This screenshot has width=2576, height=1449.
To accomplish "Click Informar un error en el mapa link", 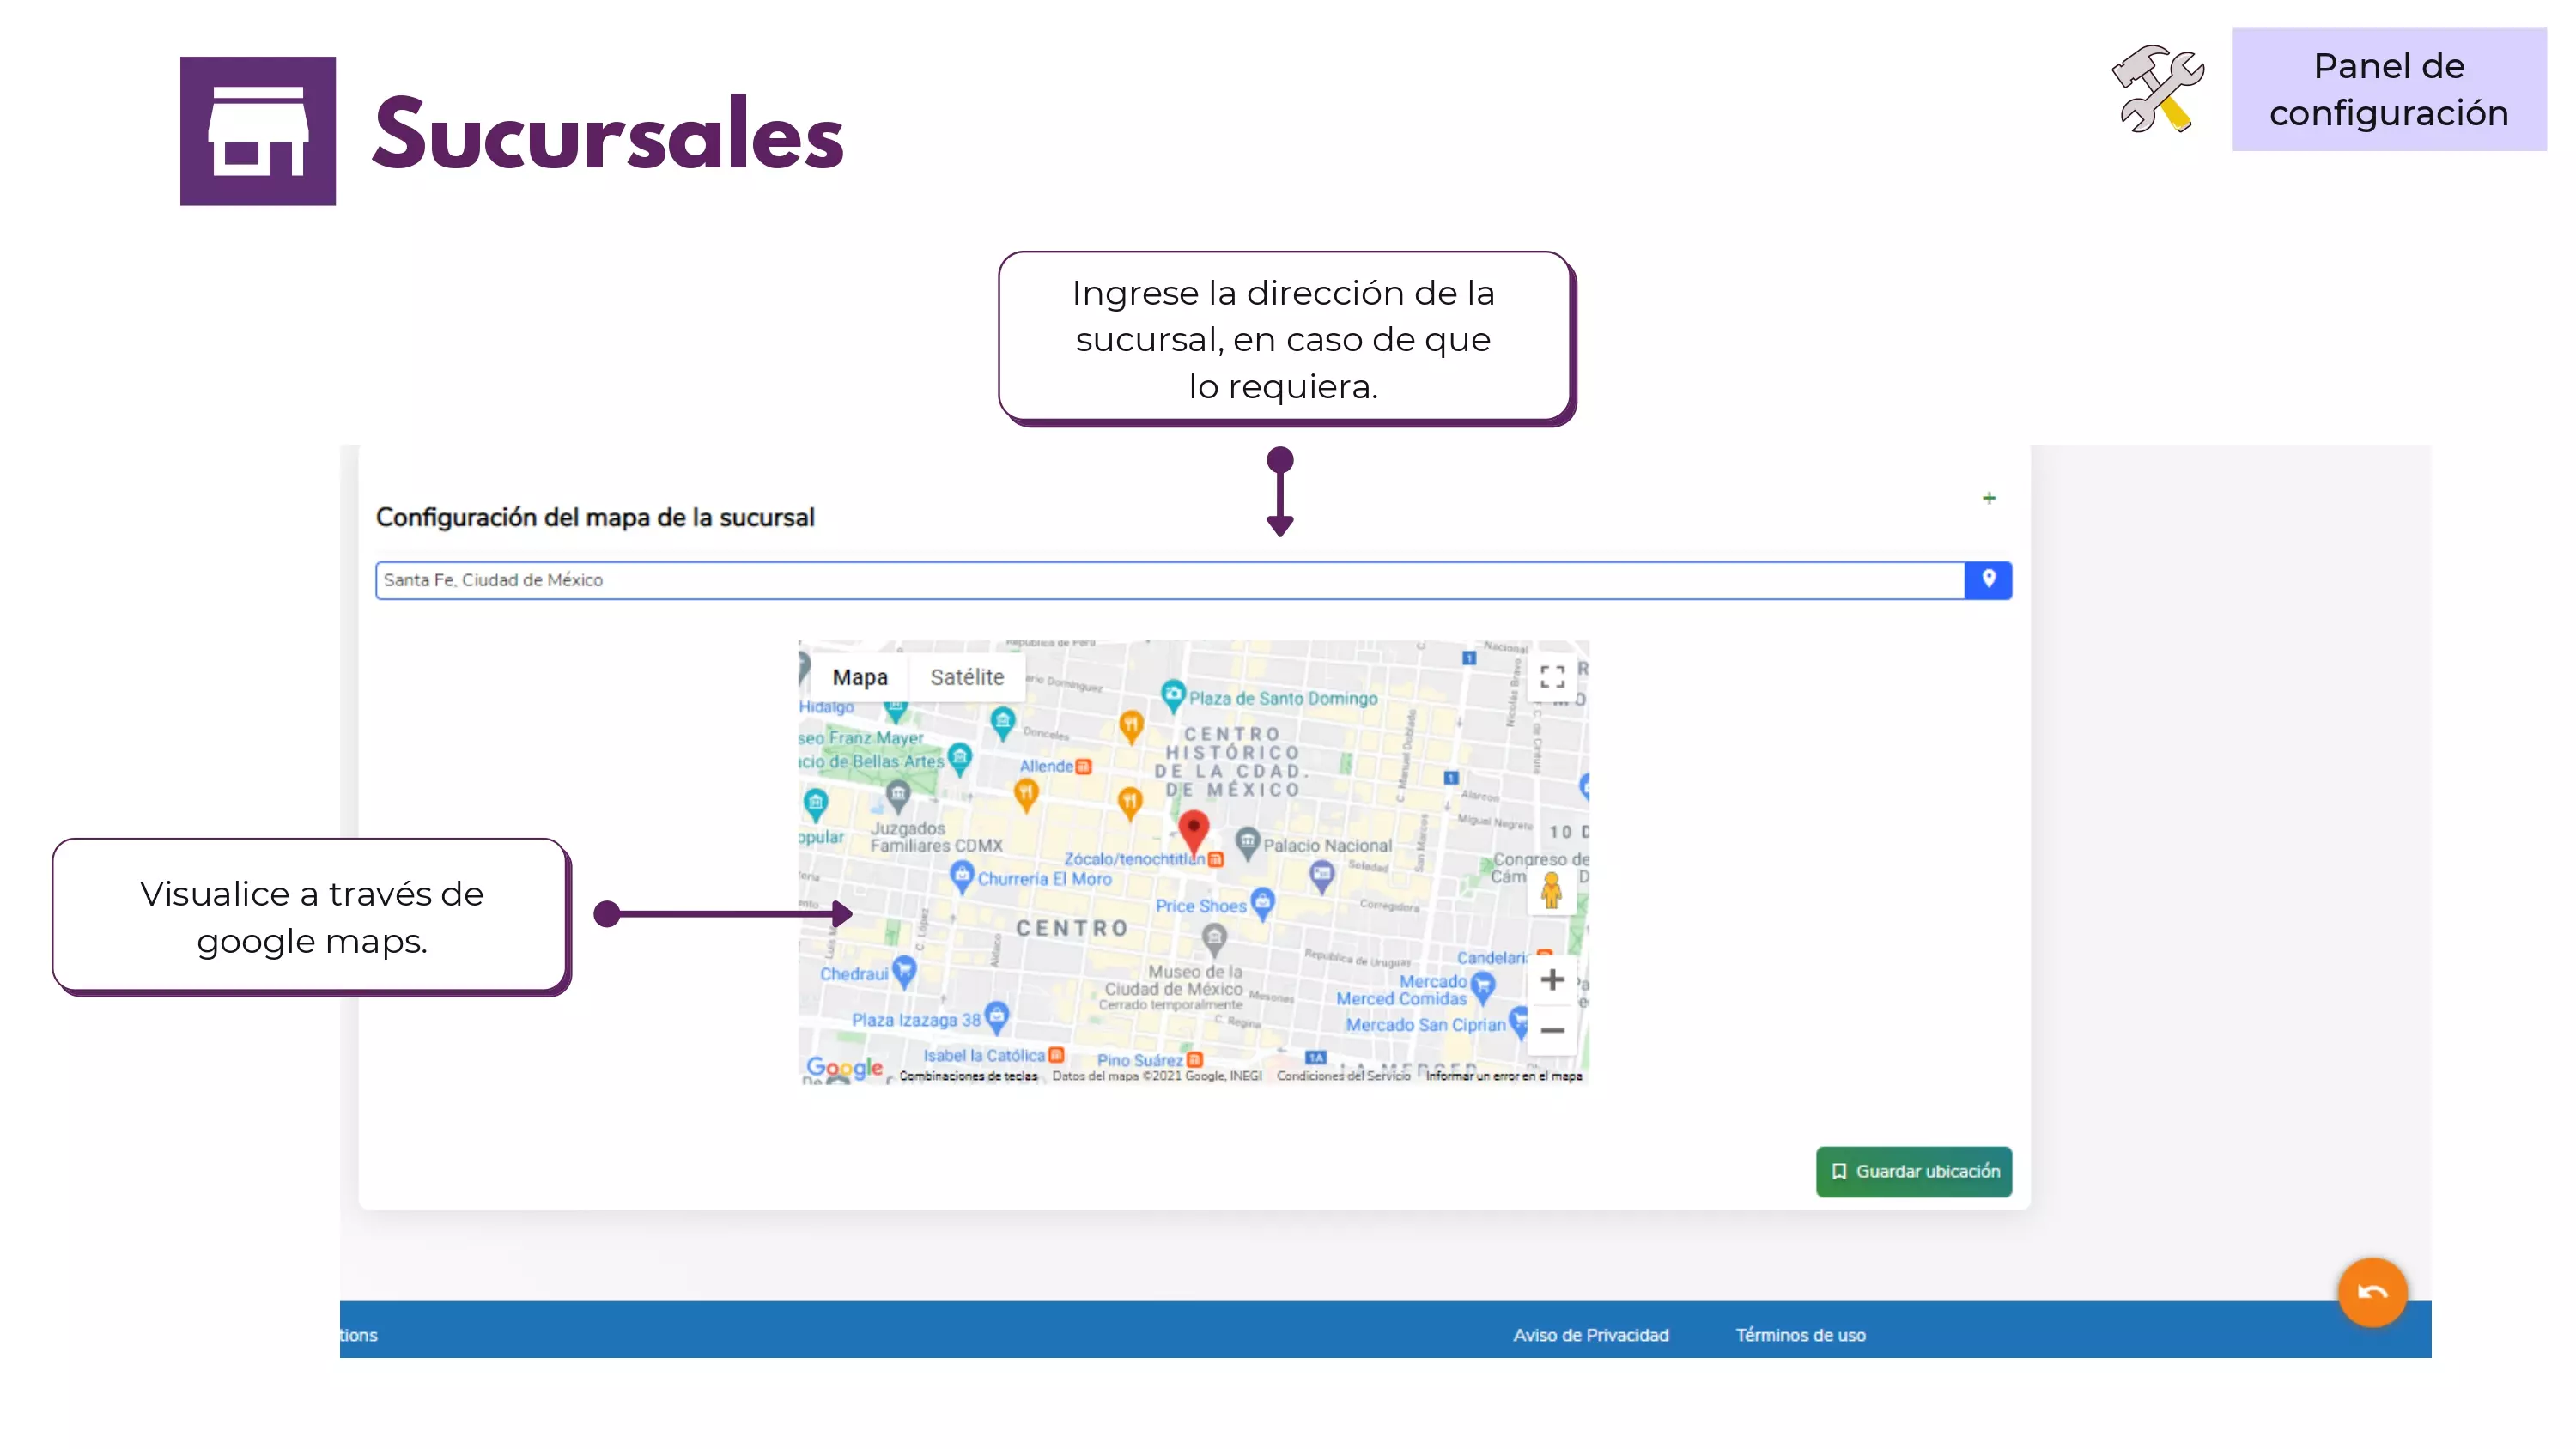I will (1503, 1076).
